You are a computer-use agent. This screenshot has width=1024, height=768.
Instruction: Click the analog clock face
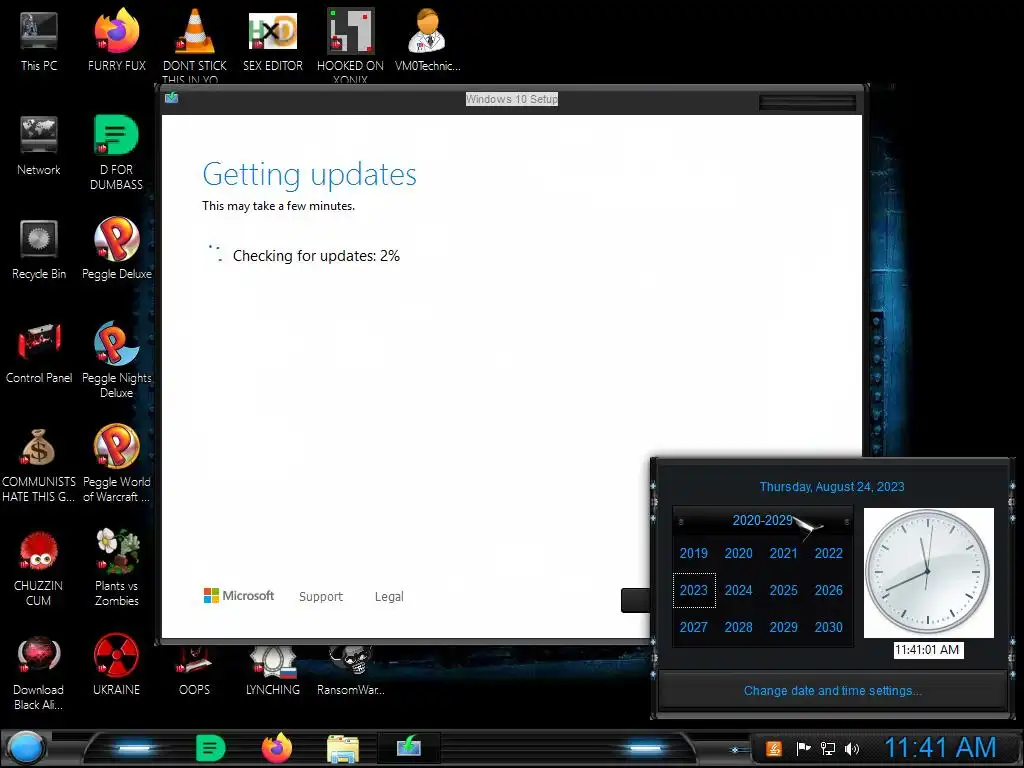(928, 572)
